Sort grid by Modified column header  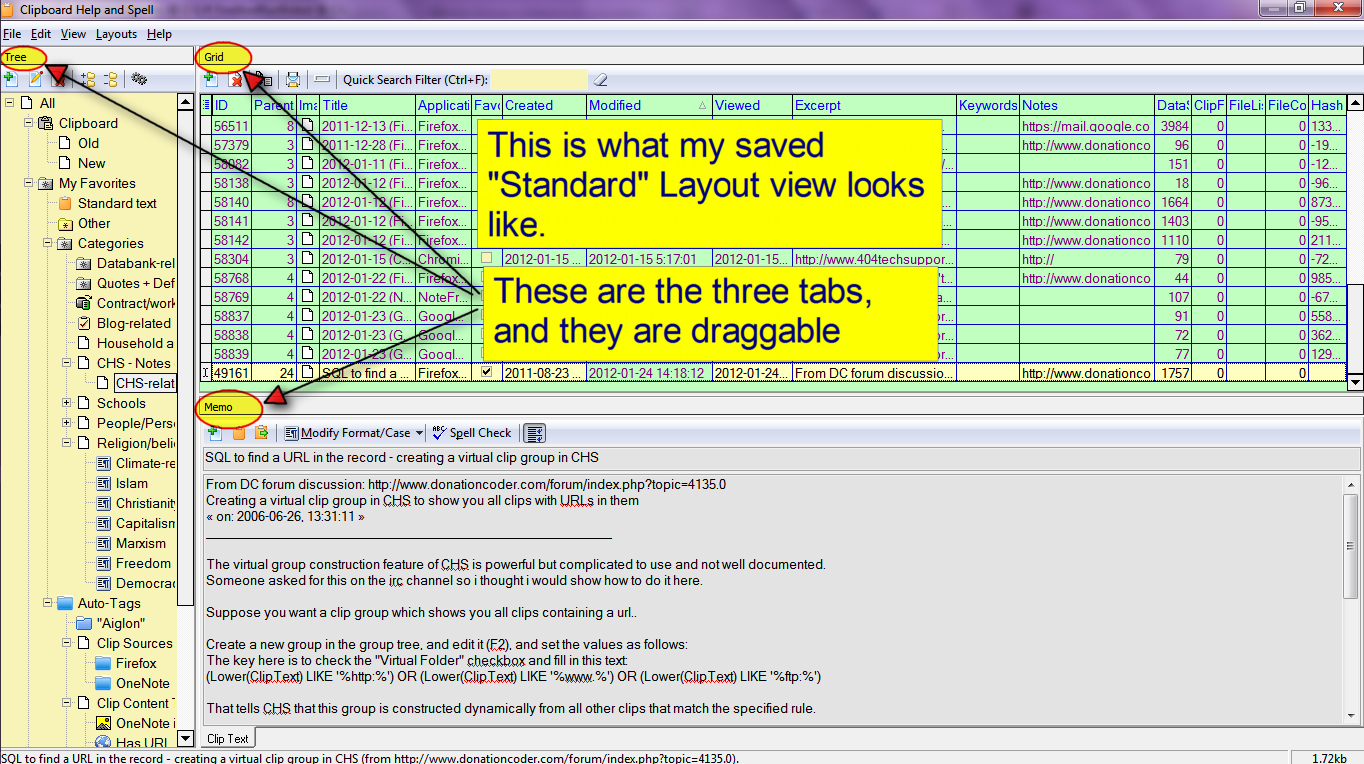coord(649,105)
